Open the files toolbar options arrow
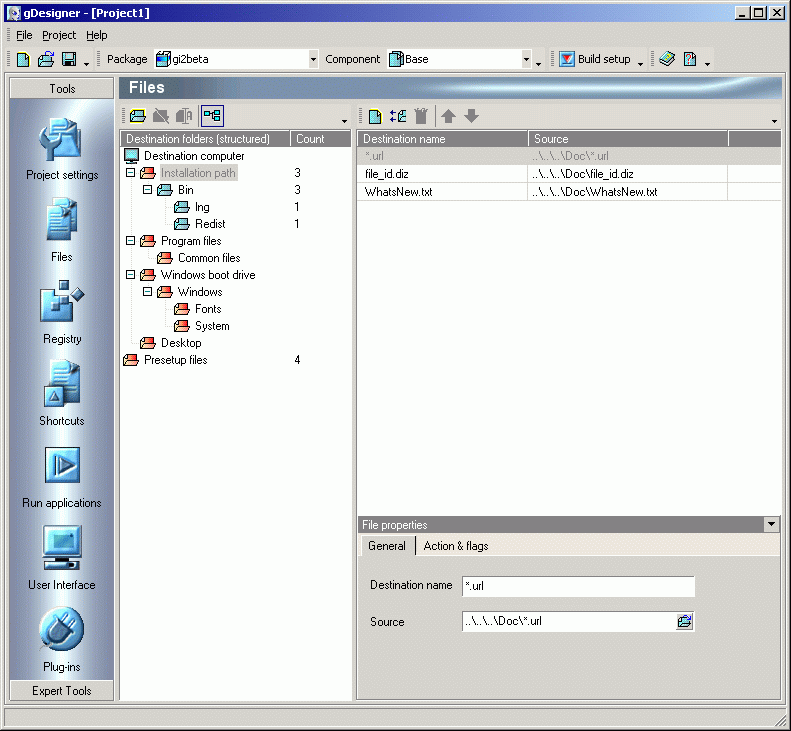 (774, 121)
